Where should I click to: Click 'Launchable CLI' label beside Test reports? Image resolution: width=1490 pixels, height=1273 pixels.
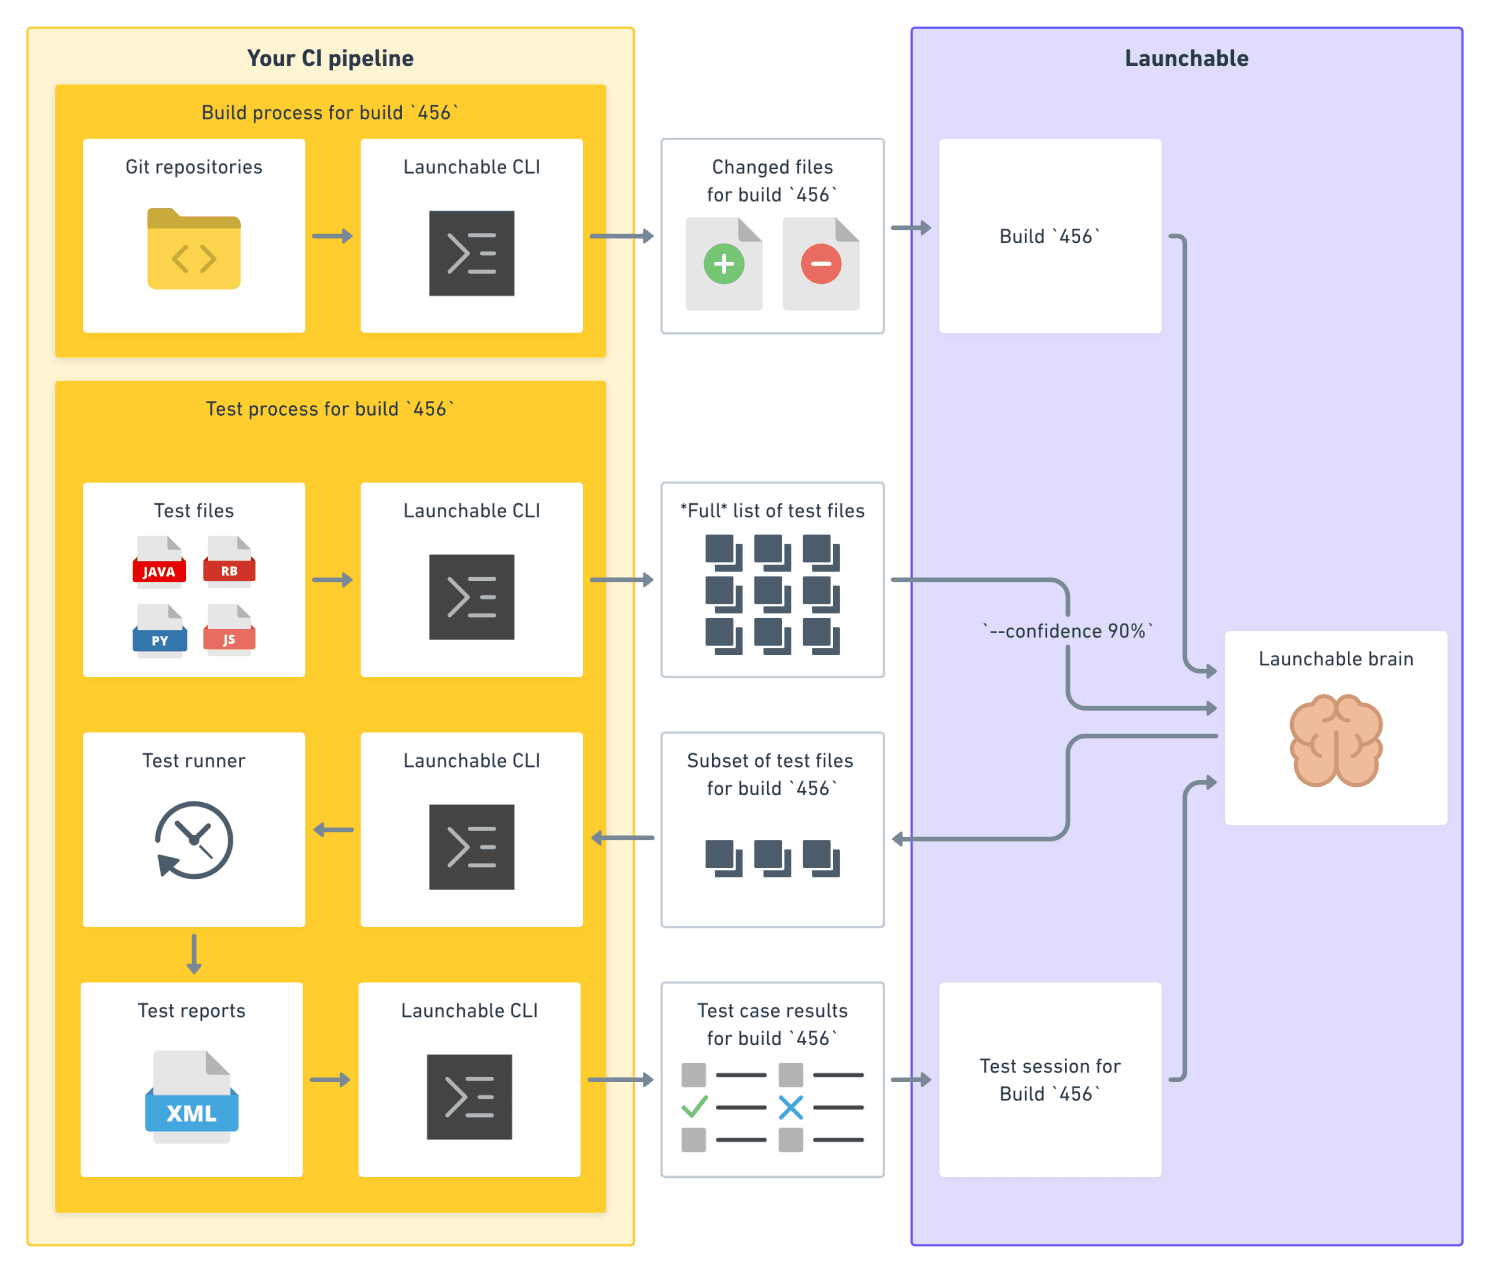[470, 1011]
